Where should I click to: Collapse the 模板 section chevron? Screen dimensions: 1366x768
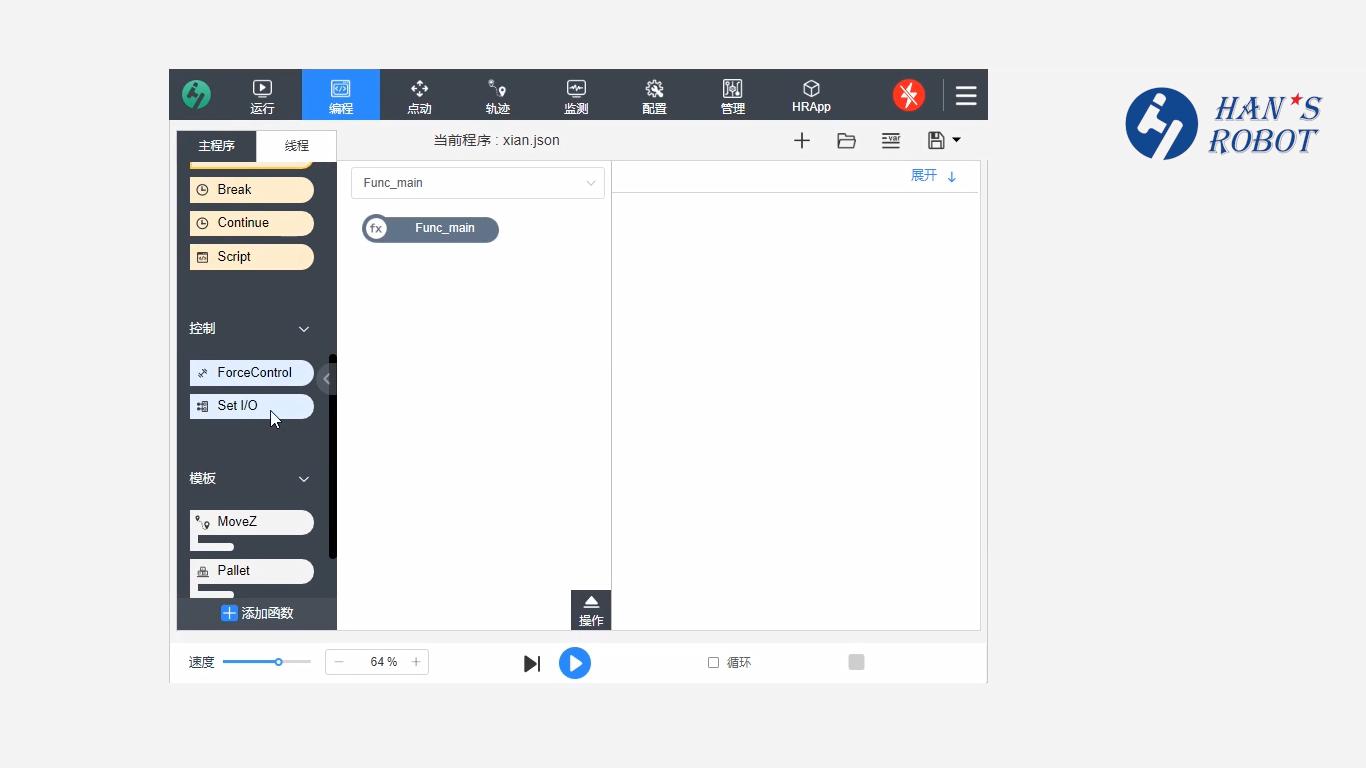click(304, 479)
